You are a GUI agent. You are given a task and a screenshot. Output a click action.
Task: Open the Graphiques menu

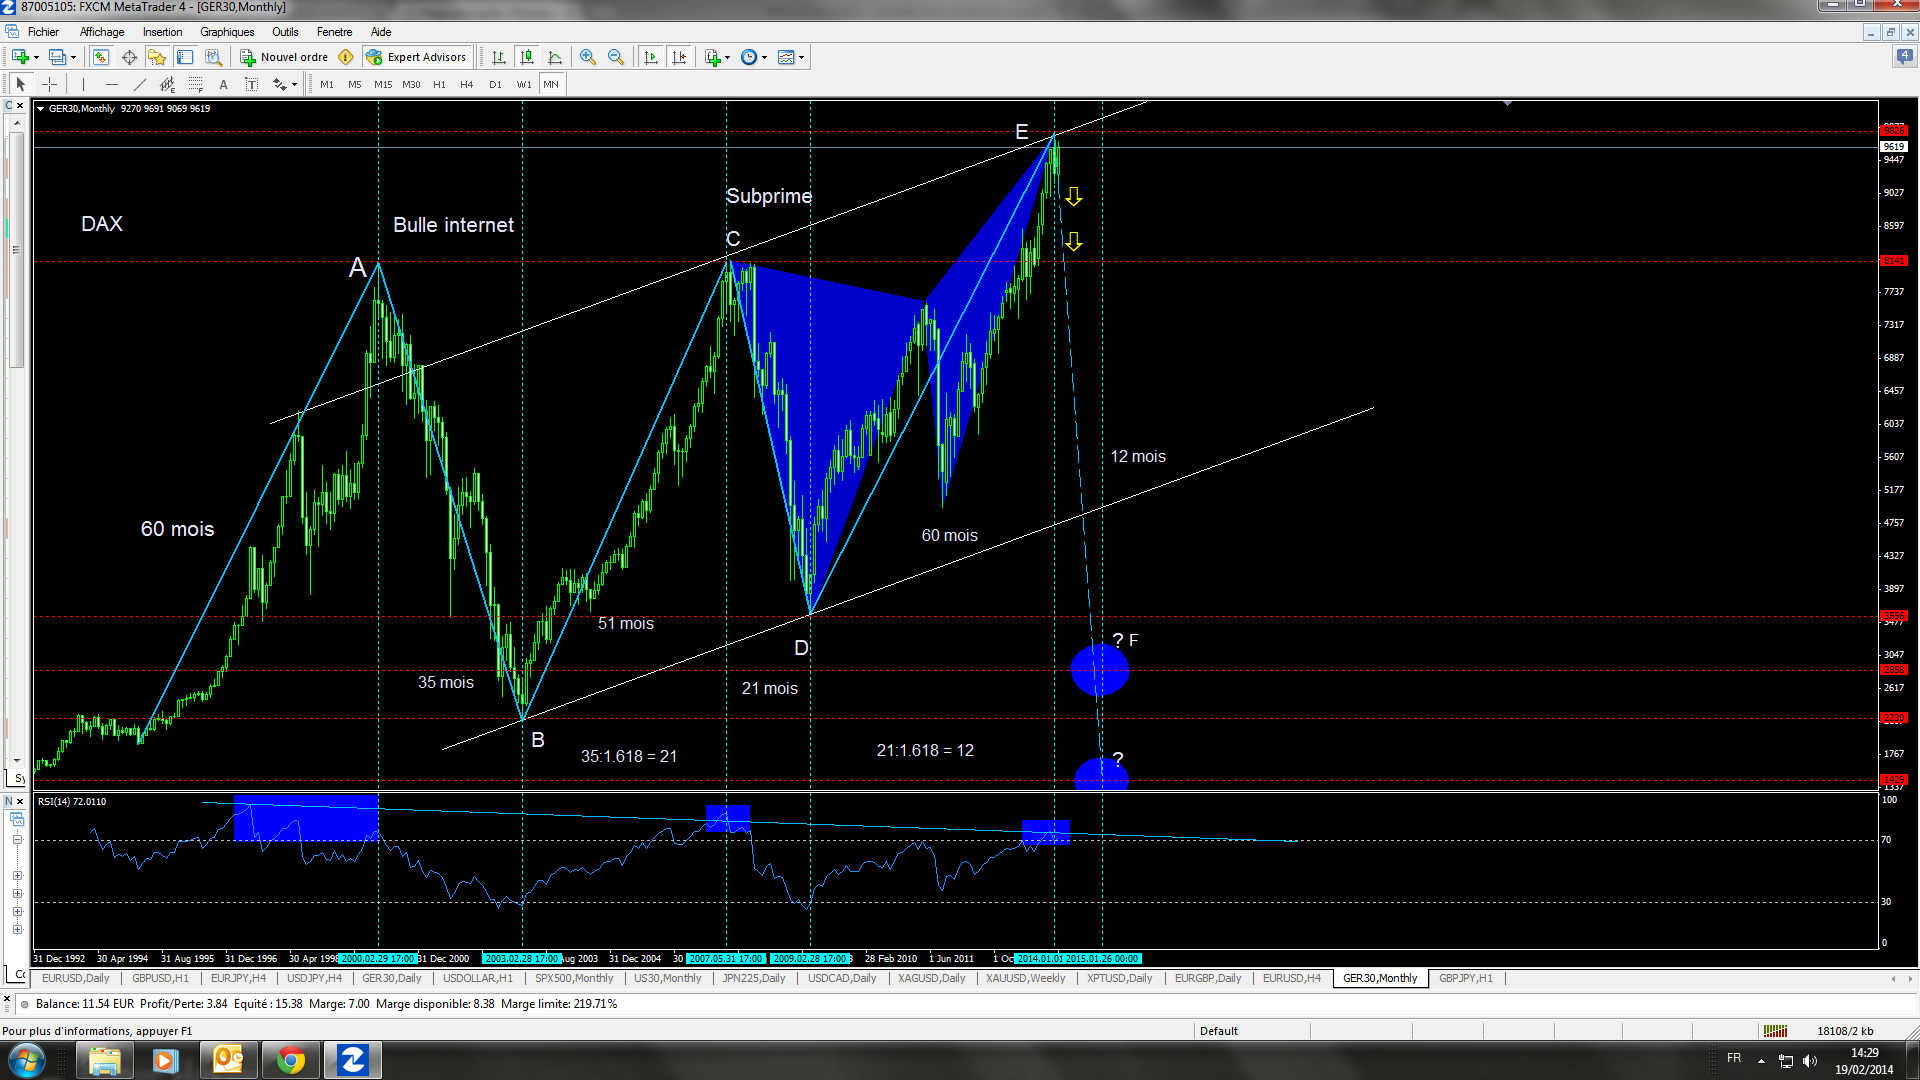(x=227, y=32)
